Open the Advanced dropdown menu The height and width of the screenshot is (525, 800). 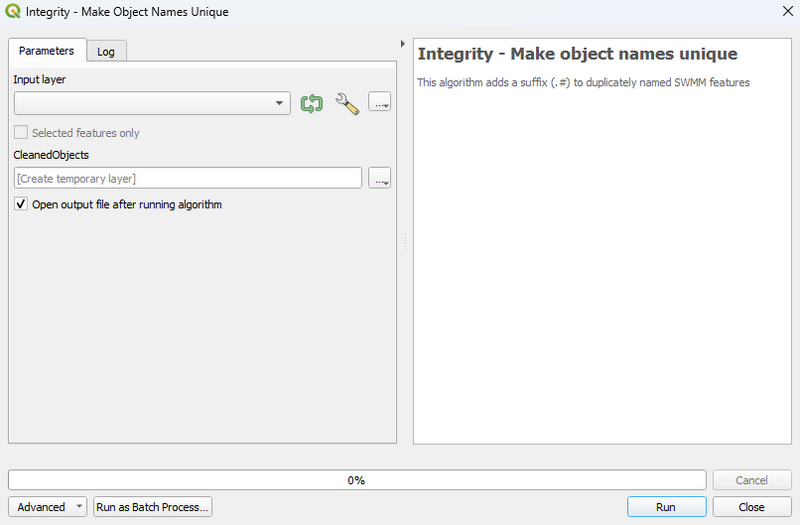point(47,507)
